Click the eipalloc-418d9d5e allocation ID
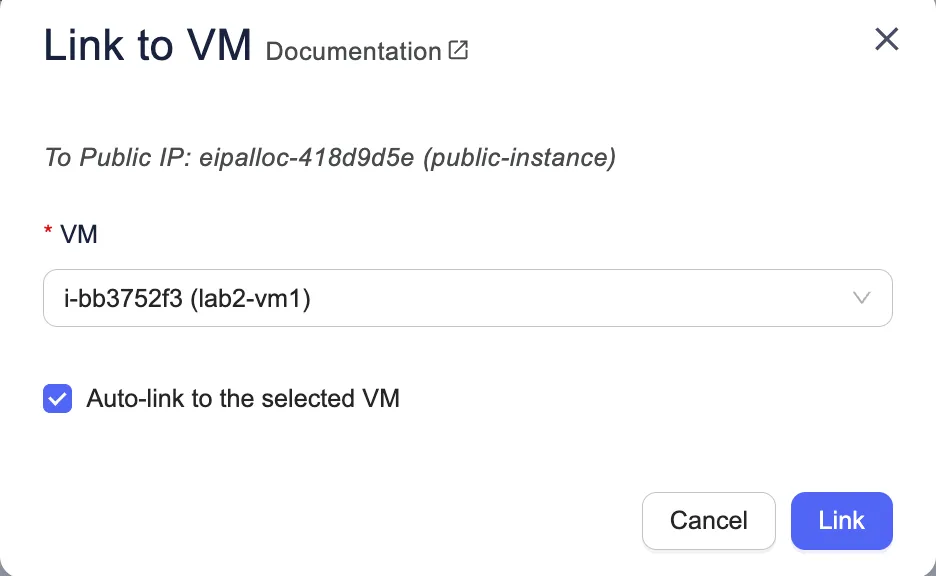This screenshot has height=576, width=936. point(307,158)
